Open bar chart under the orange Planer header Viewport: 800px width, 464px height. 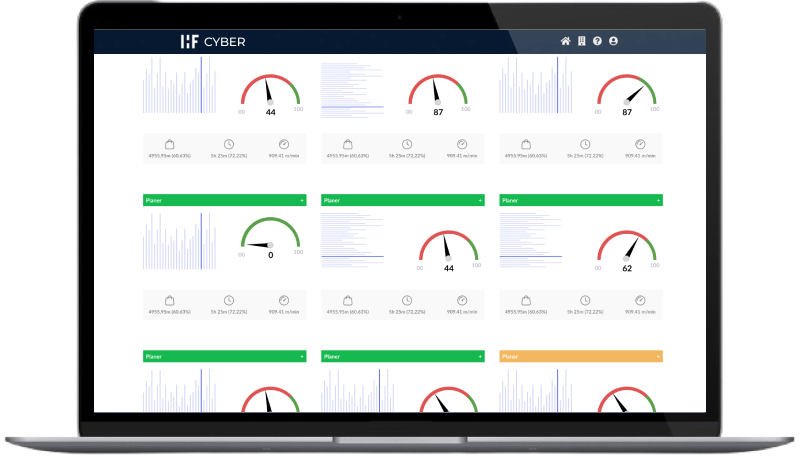536,390
